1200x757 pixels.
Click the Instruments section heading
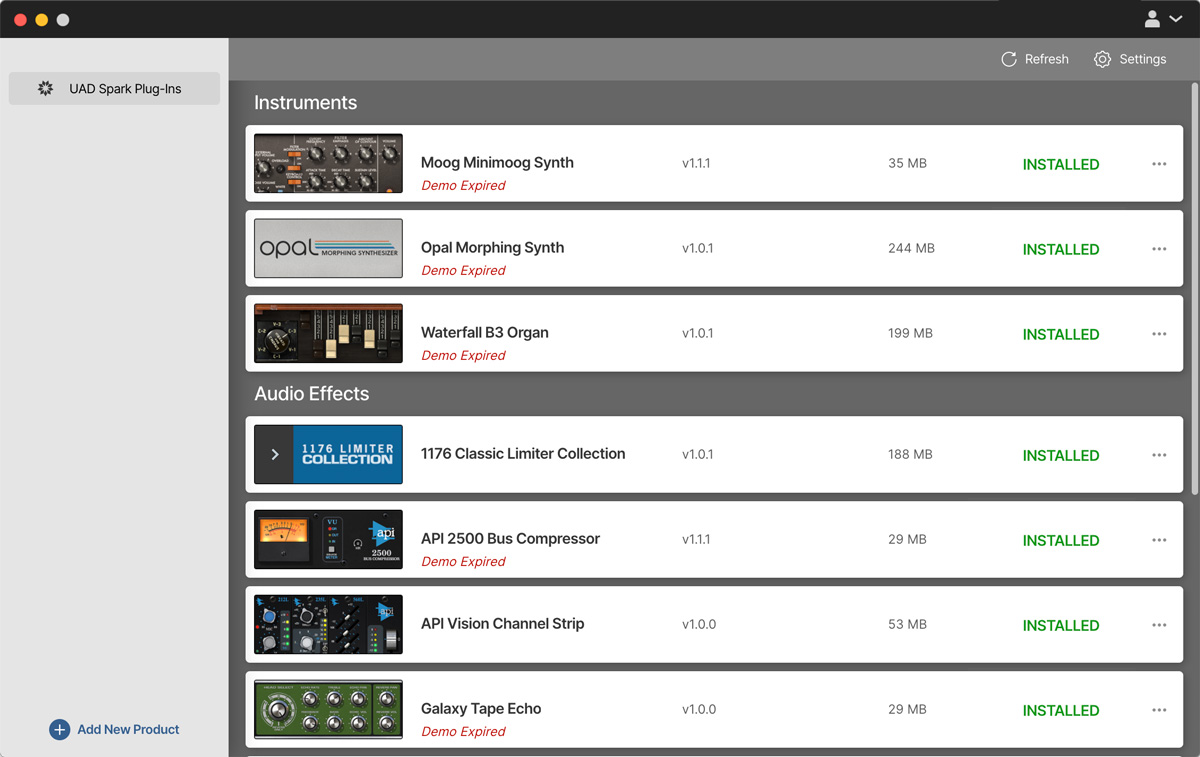point(305,102)
